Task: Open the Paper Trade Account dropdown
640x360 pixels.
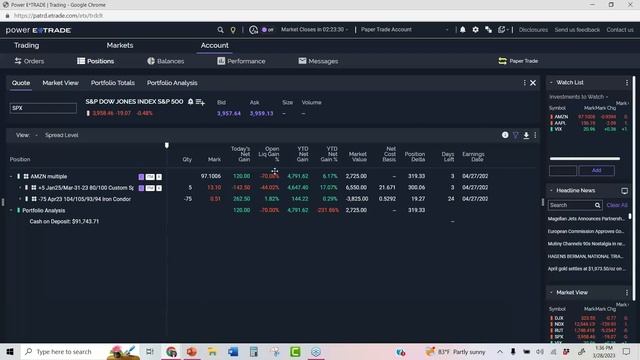Action: click(405, 30)
